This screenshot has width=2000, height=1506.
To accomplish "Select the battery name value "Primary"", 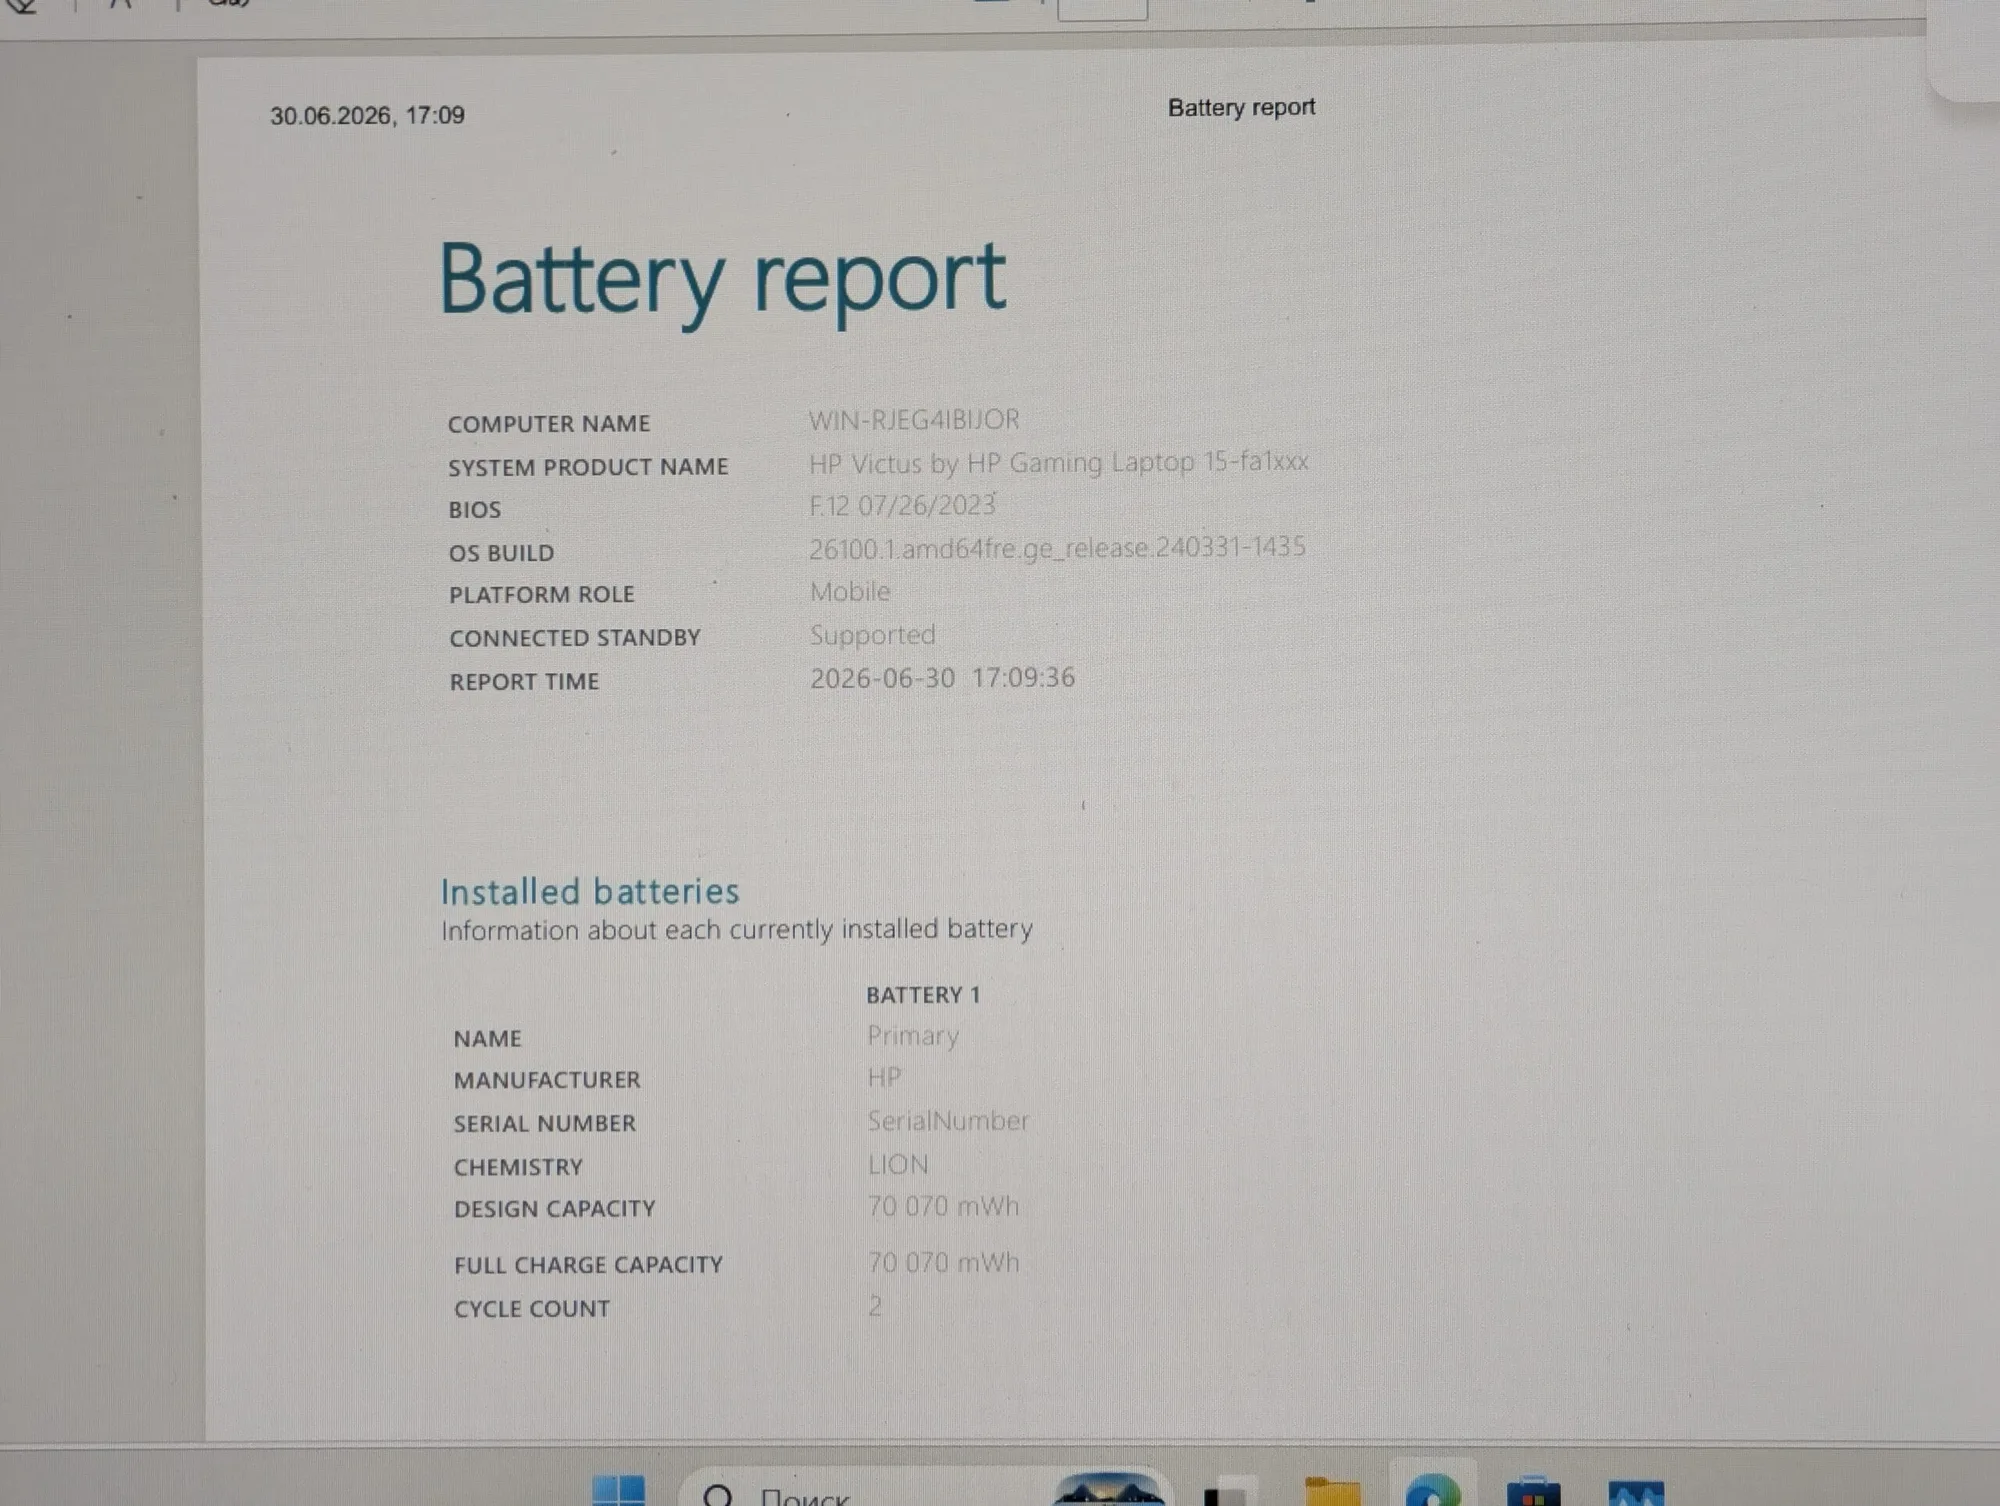I will tap(913, 1036).
